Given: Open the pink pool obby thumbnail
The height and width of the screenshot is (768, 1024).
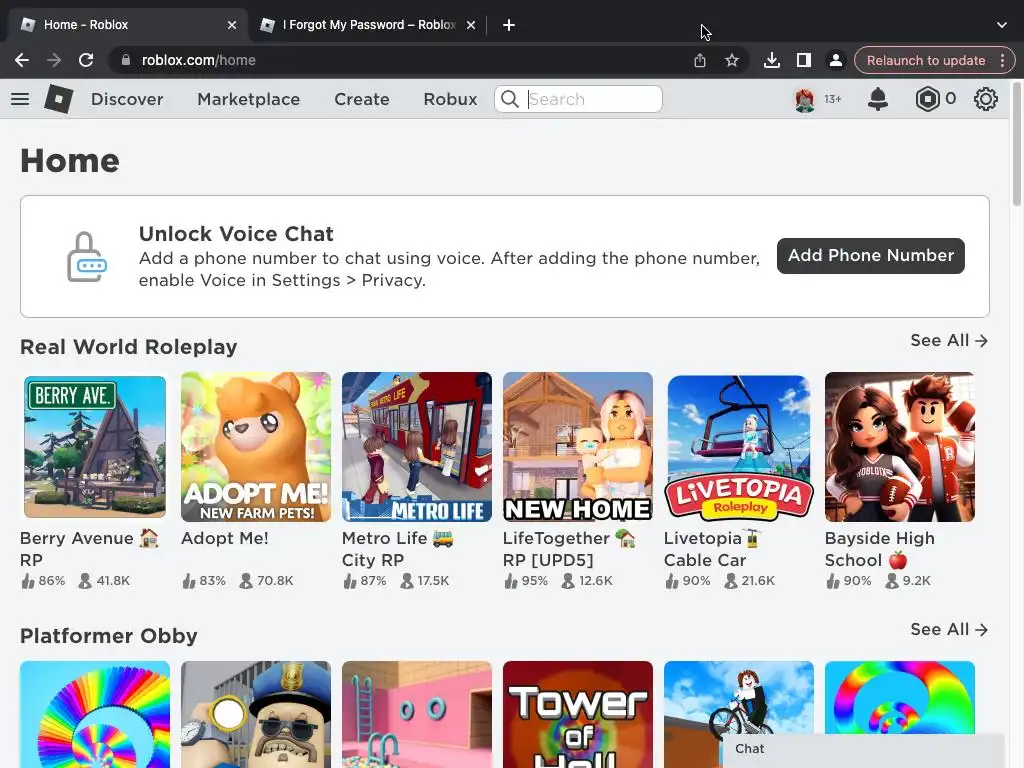Looking at the screenshot, I should click(x=417, y=714).
